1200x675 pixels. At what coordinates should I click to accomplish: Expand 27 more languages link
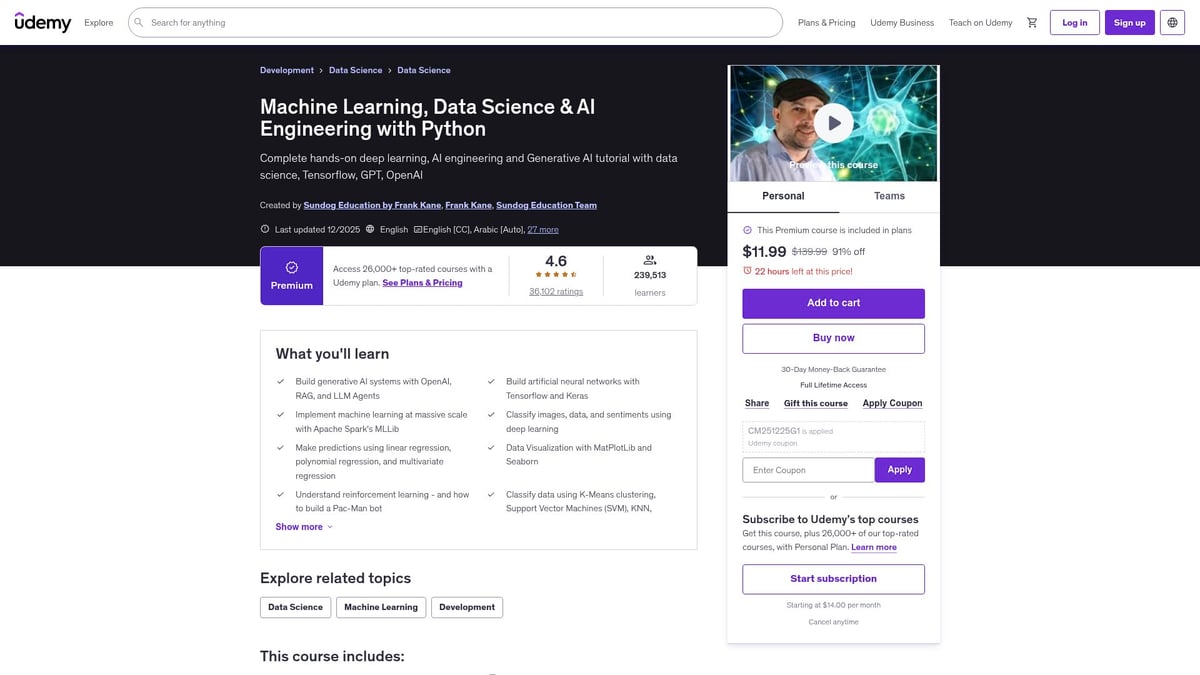pyautogui.click(x=543, y=229)
